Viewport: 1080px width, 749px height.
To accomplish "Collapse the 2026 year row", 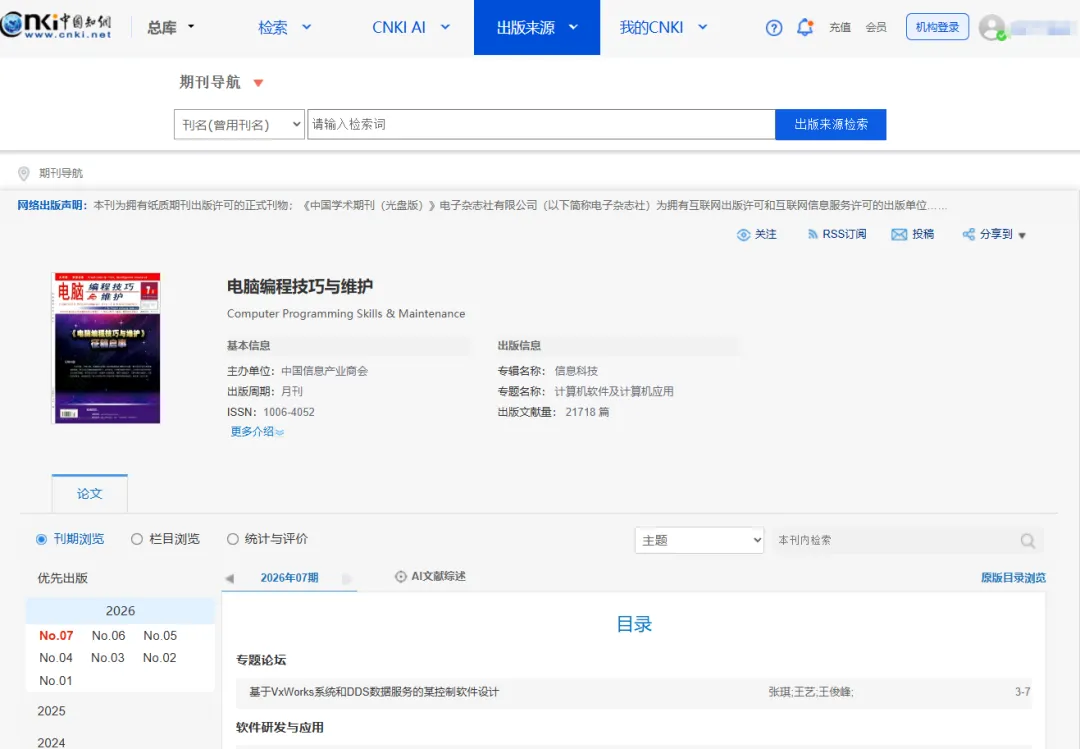I will (121, 611).
